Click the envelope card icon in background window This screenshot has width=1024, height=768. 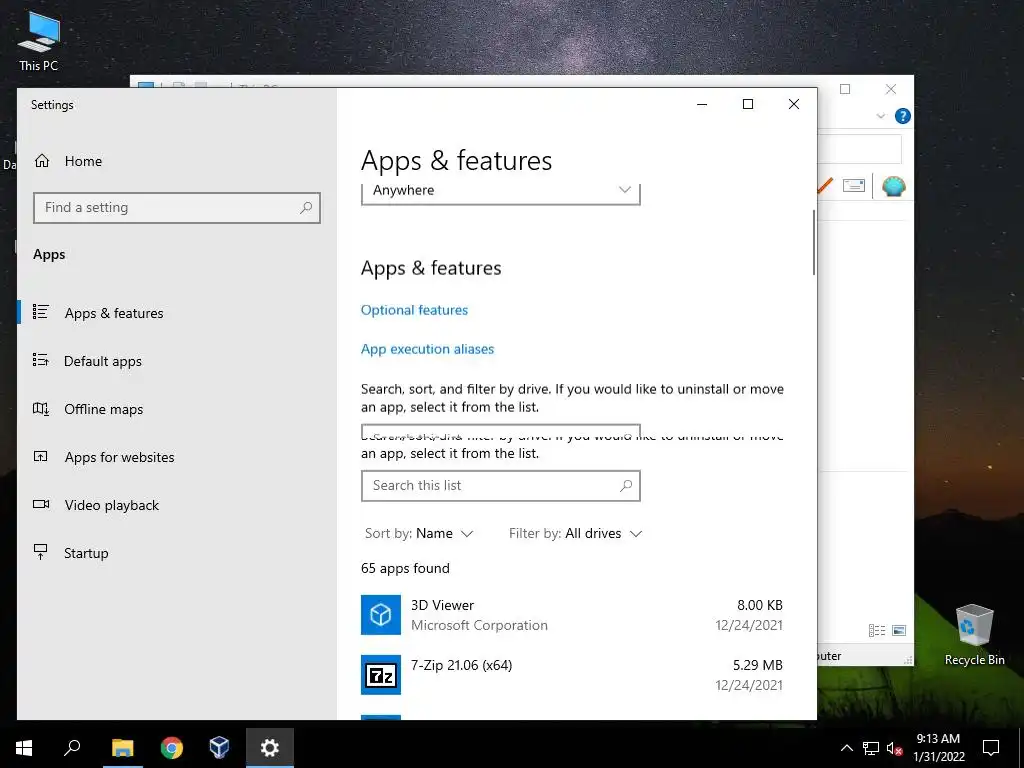pyautogui.click(x=854, y=186)
